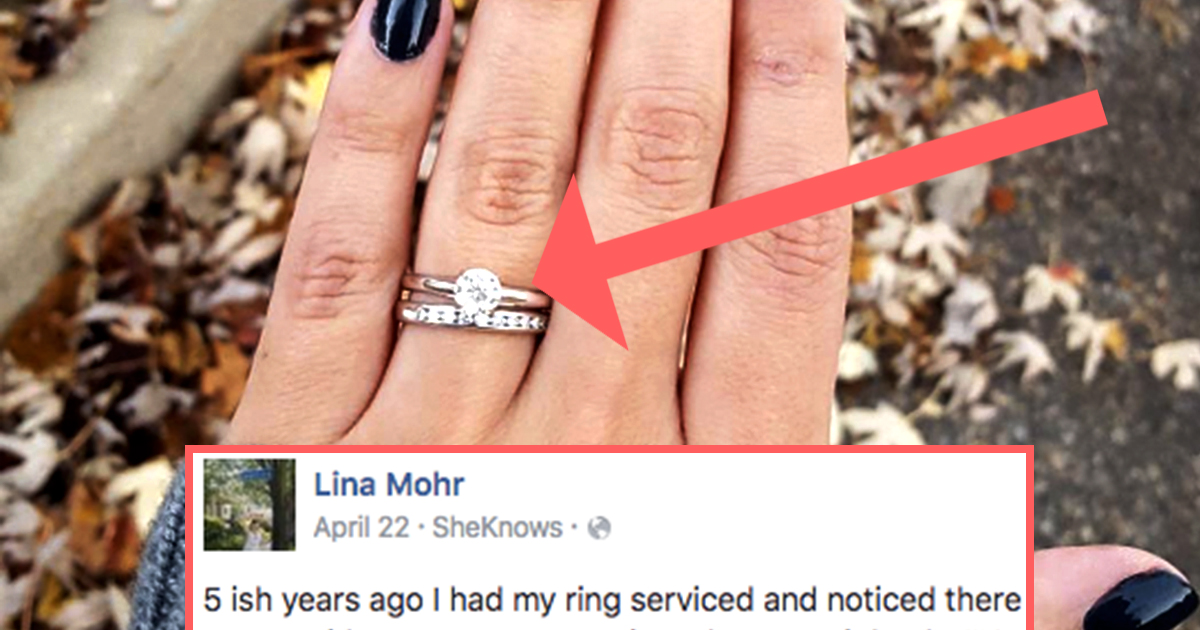Viewport: 1200px width, 630px height.
Task: Click the asphalt pavement in the top right corner
Action: 1150,60
